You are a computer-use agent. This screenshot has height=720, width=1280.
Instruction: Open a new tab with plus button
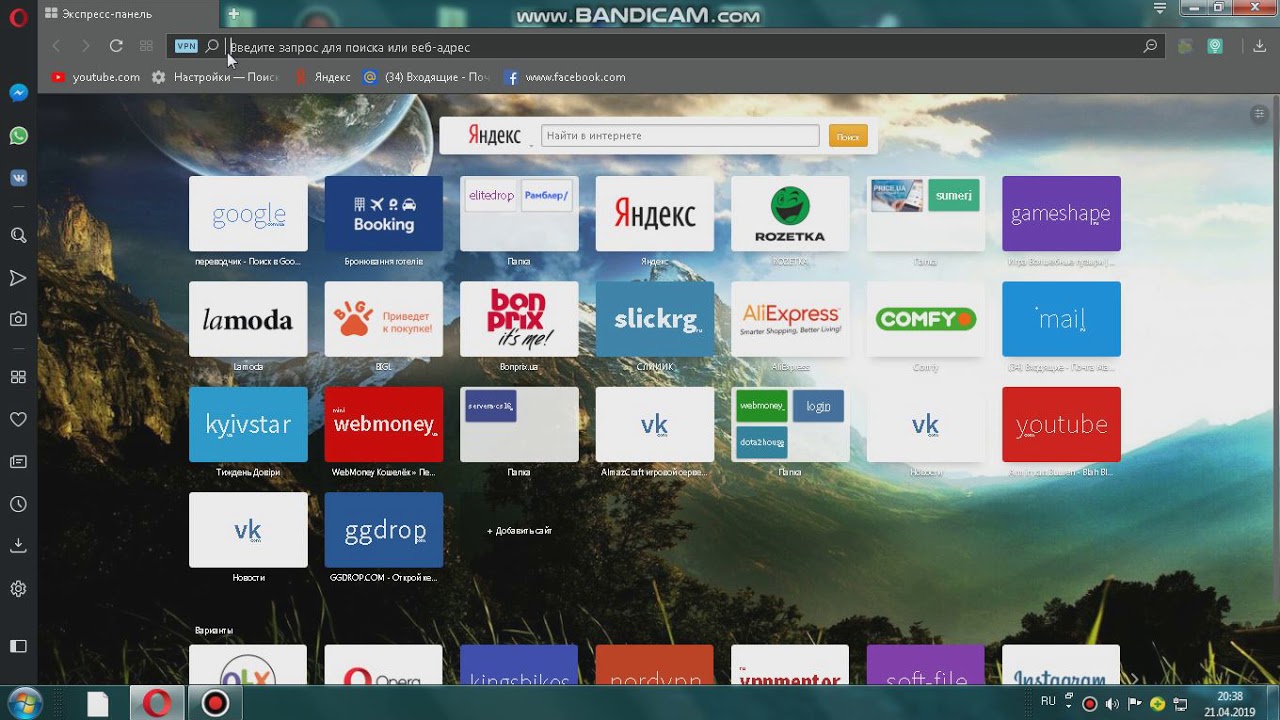(233, 14)
